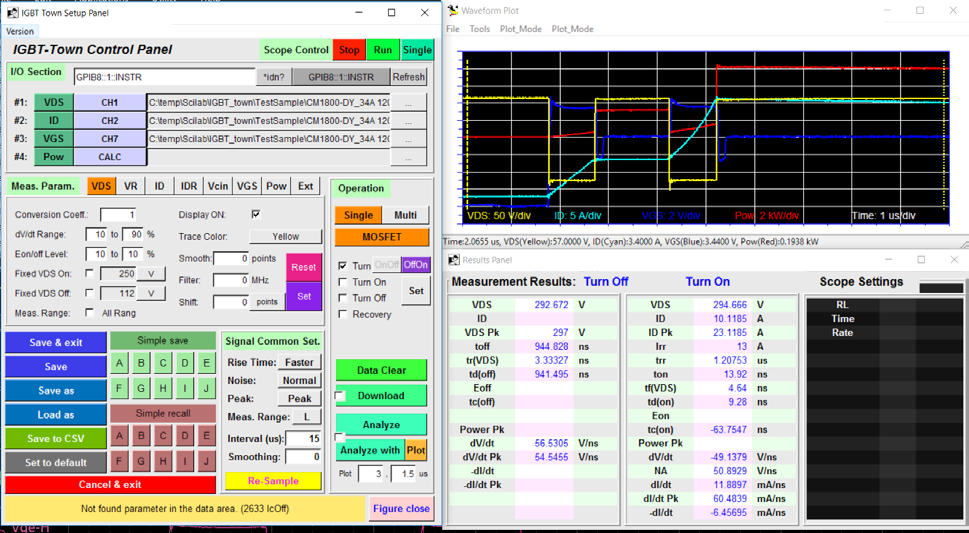Screen dimensions: 969x533
Task: Open the Rise Time Faster selector
Action: coord(300,362)
